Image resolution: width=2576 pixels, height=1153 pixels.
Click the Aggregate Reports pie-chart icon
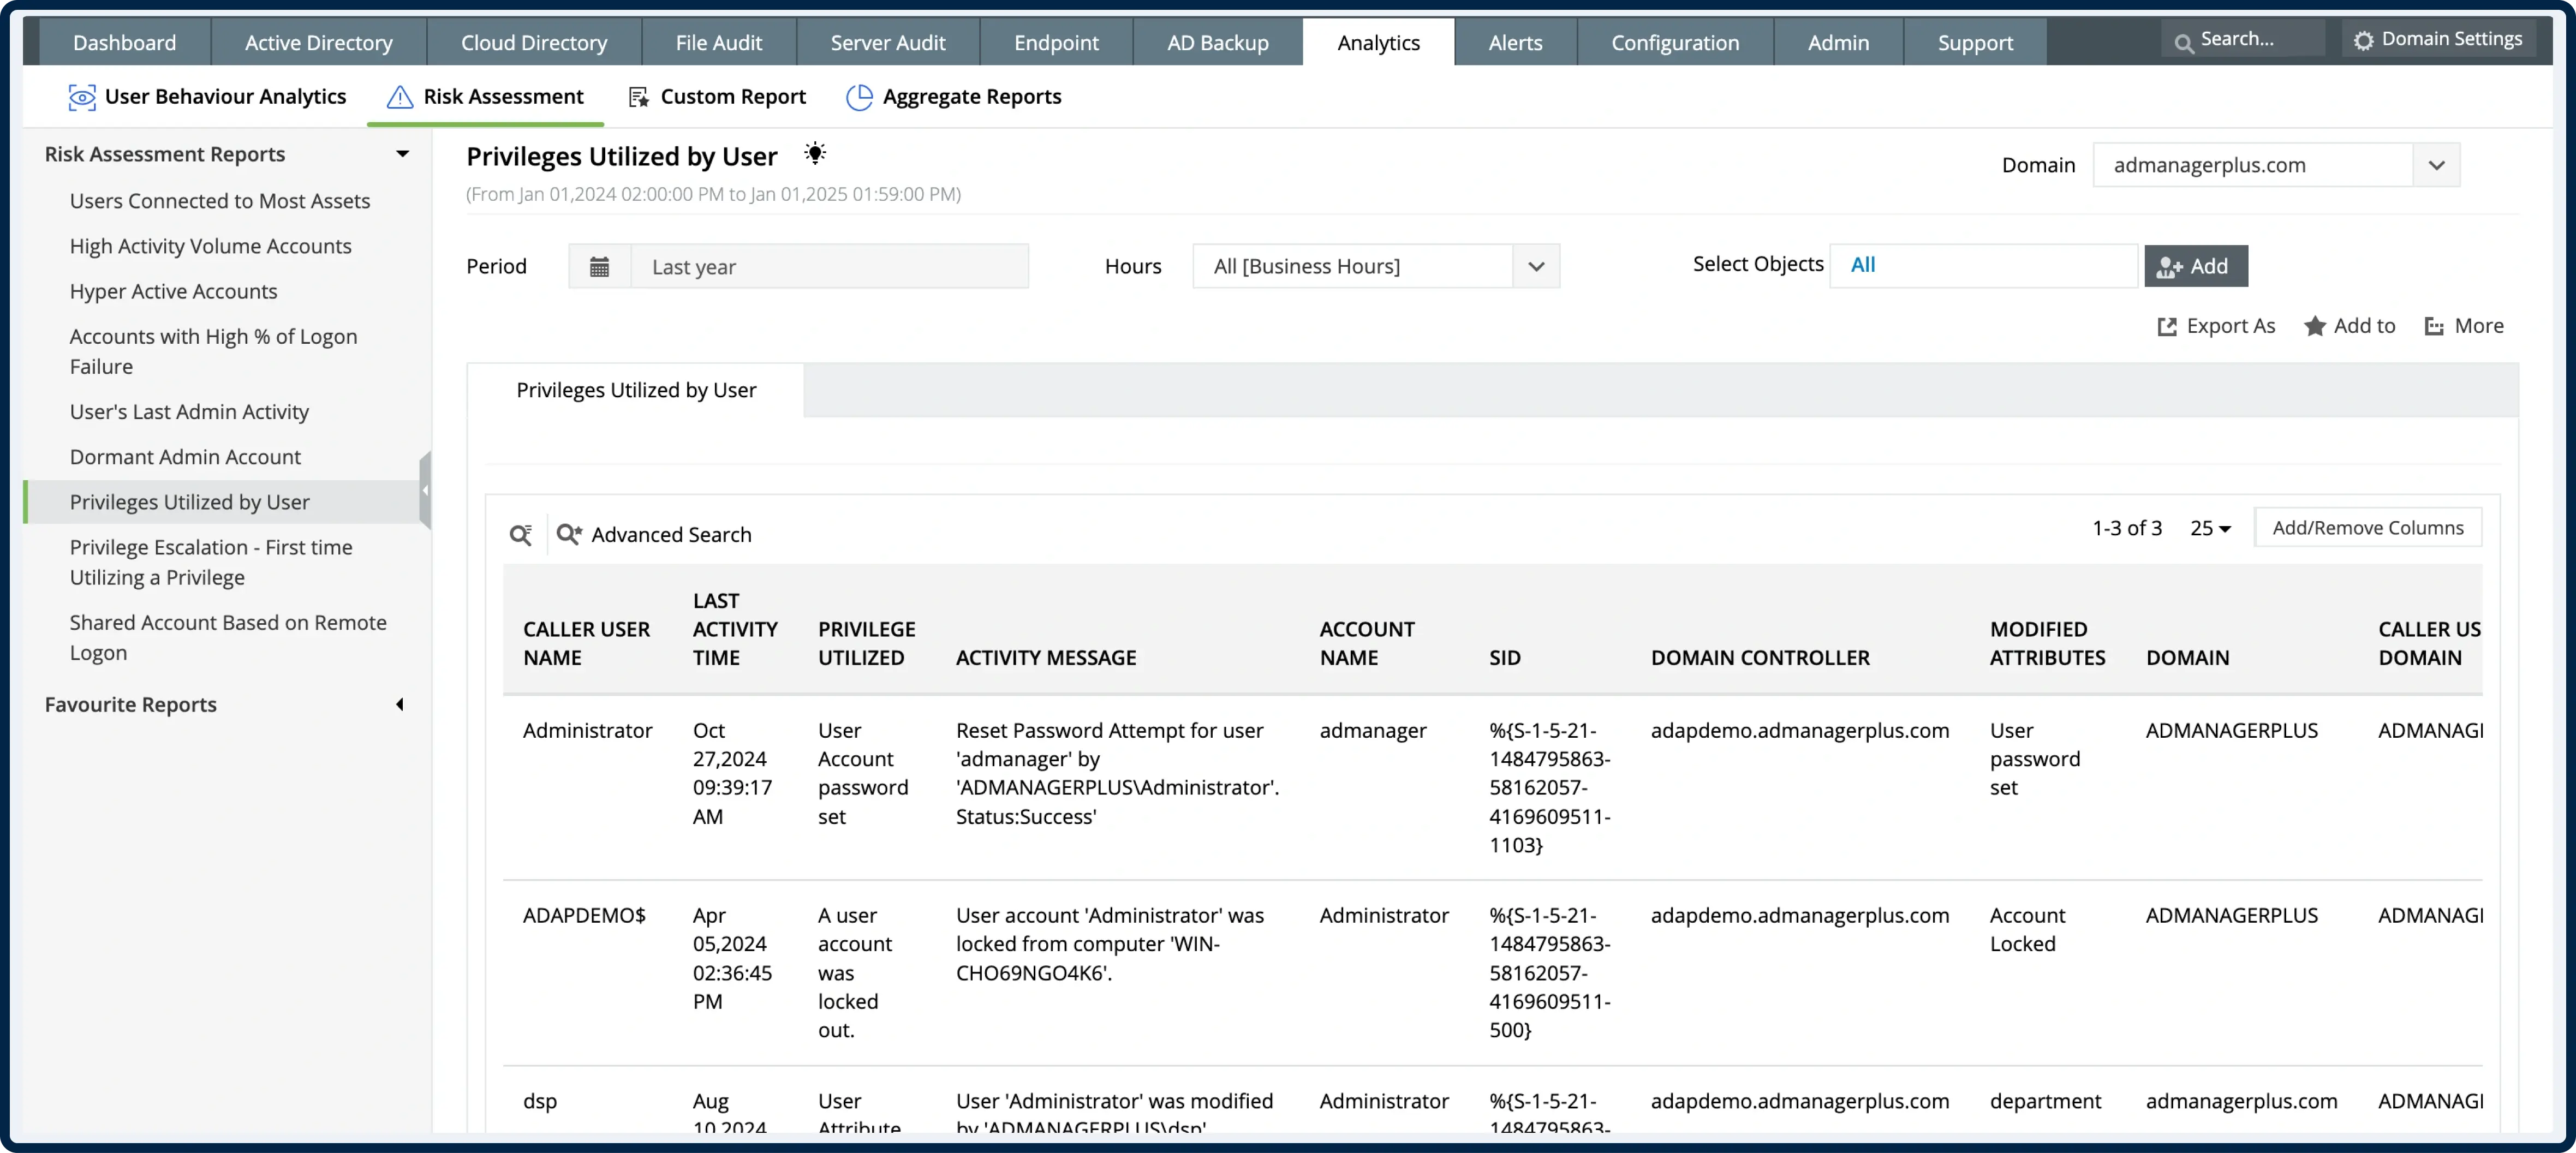(858, 96)
